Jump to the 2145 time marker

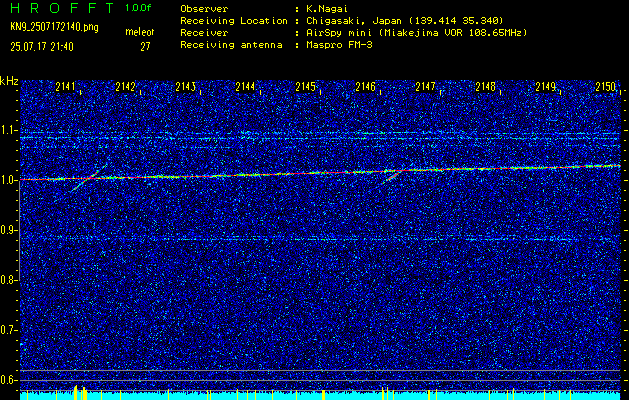(x=305, y=86)
